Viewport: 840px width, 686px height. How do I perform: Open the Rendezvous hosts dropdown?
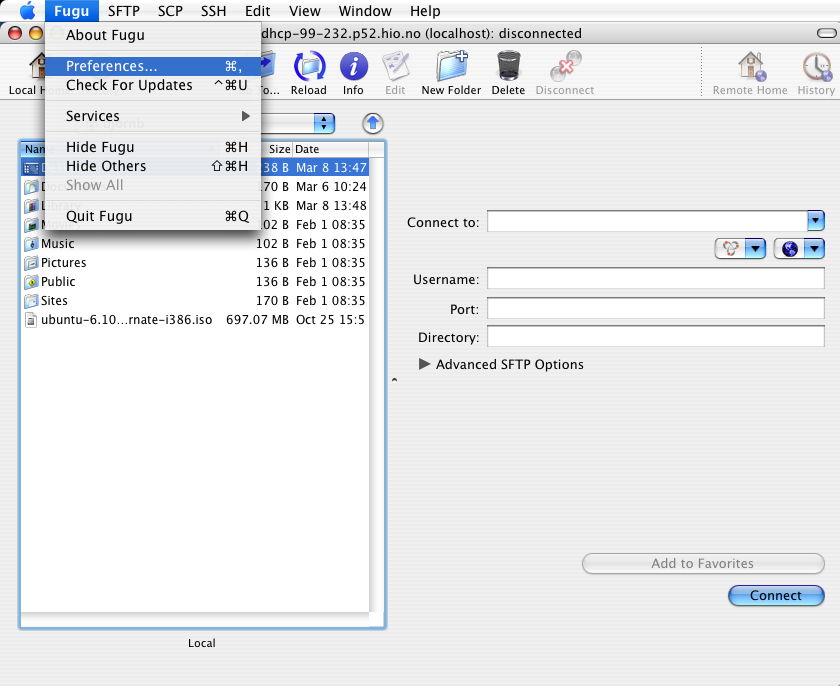tap(740, 248)
